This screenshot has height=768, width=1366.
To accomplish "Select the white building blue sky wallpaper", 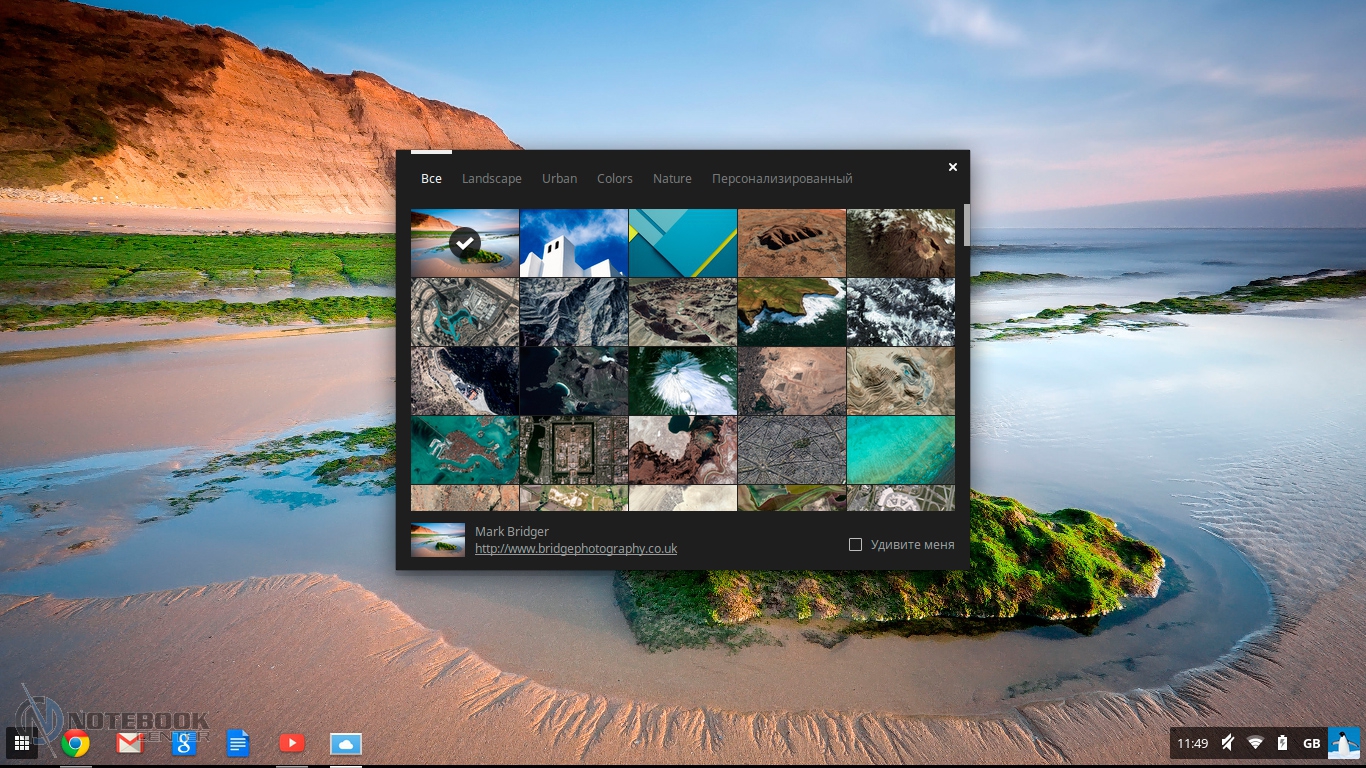I will coord(573,243).
